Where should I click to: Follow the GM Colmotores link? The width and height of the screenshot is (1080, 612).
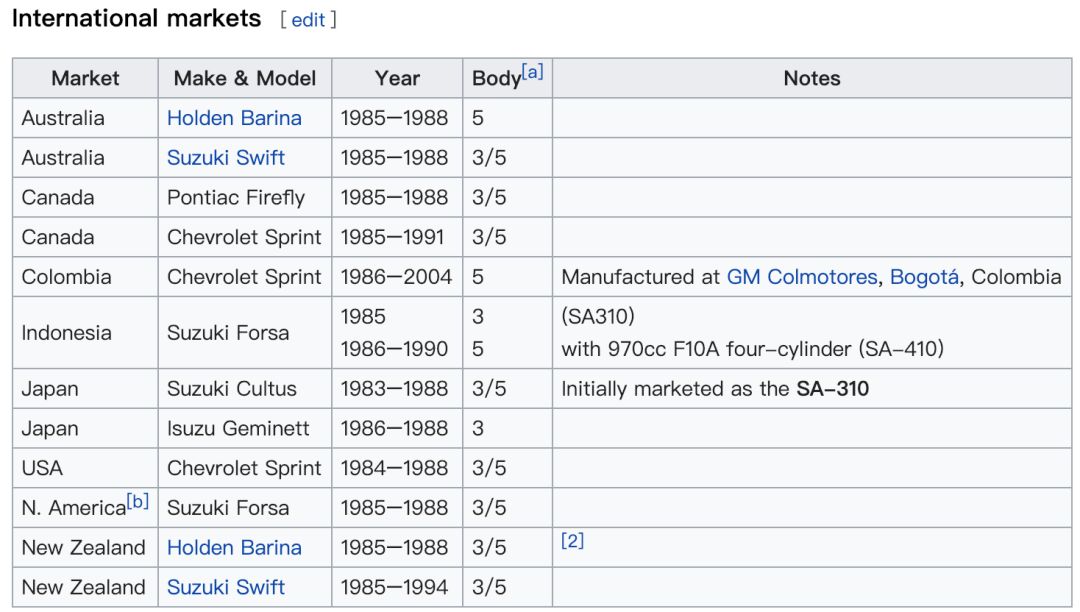pyautogui.click(x=802, y=277)
